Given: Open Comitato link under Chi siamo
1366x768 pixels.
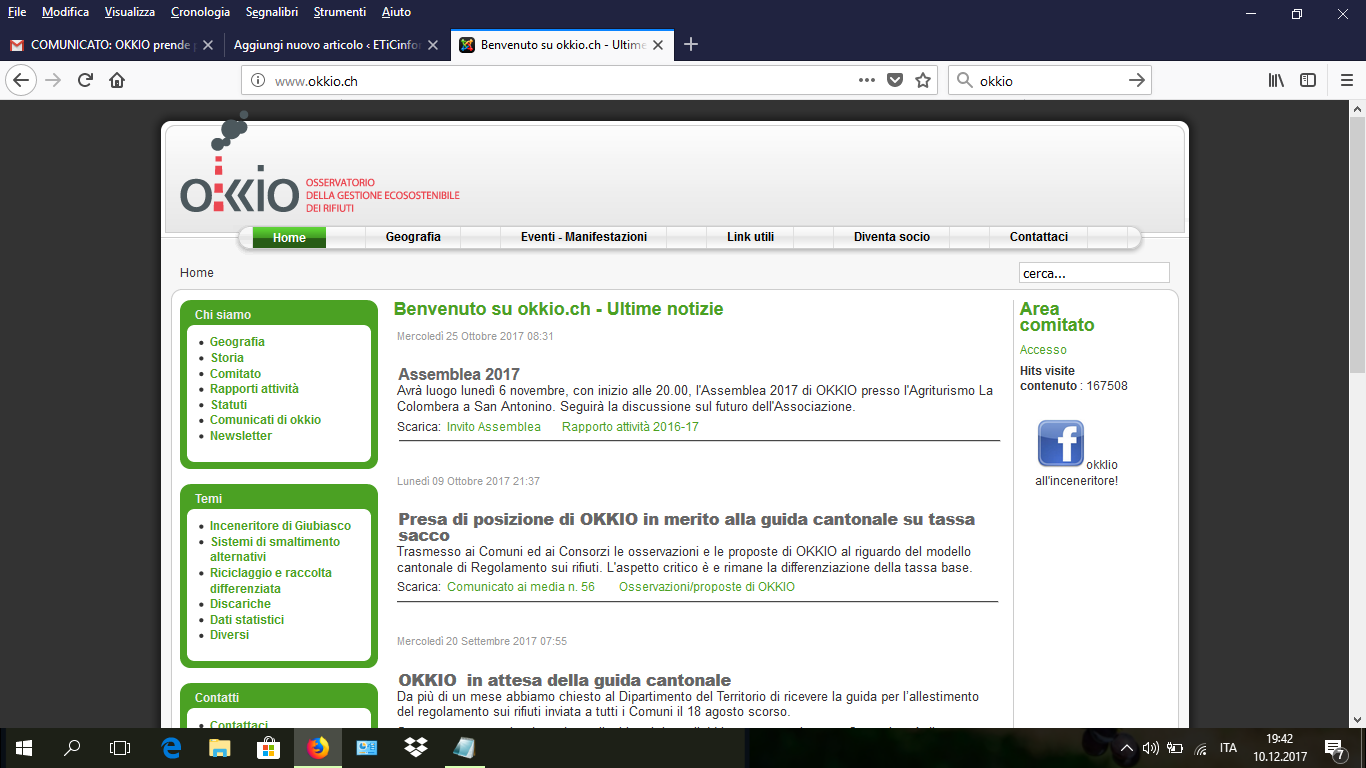Looking at the screenshot, I should point(235,374).
